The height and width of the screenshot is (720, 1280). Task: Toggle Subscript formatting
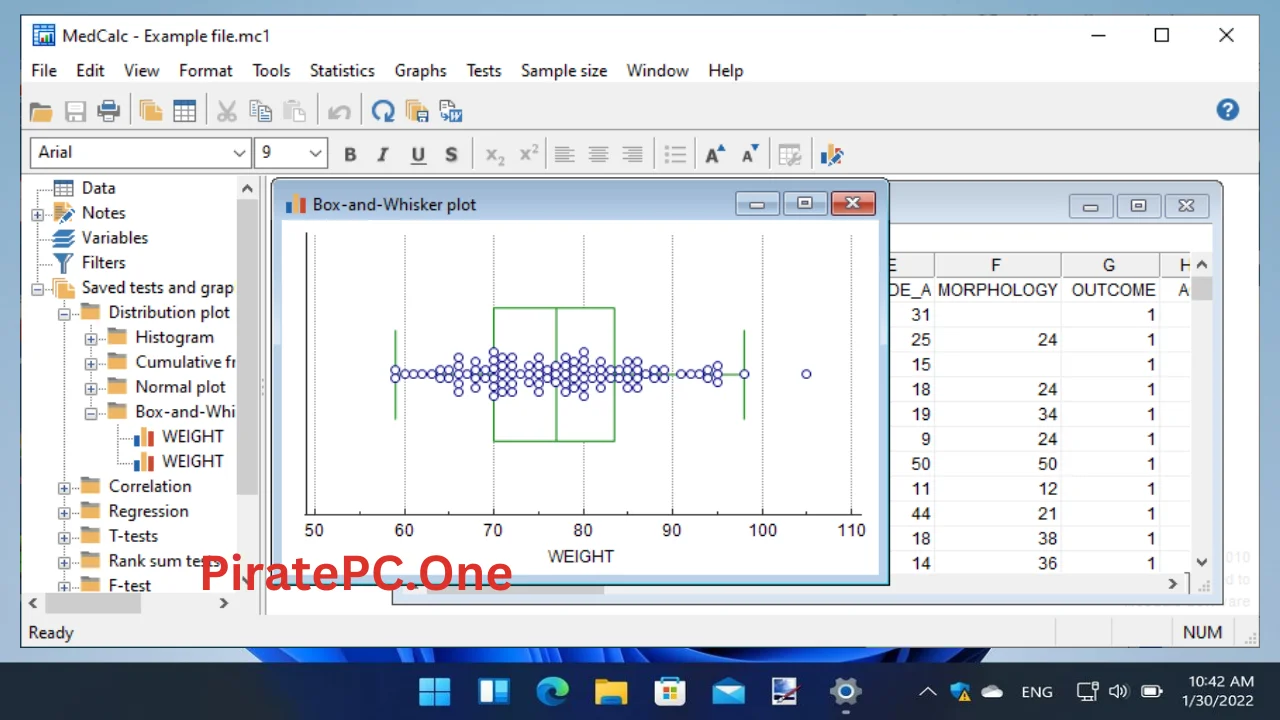click(x=495, y=155)
